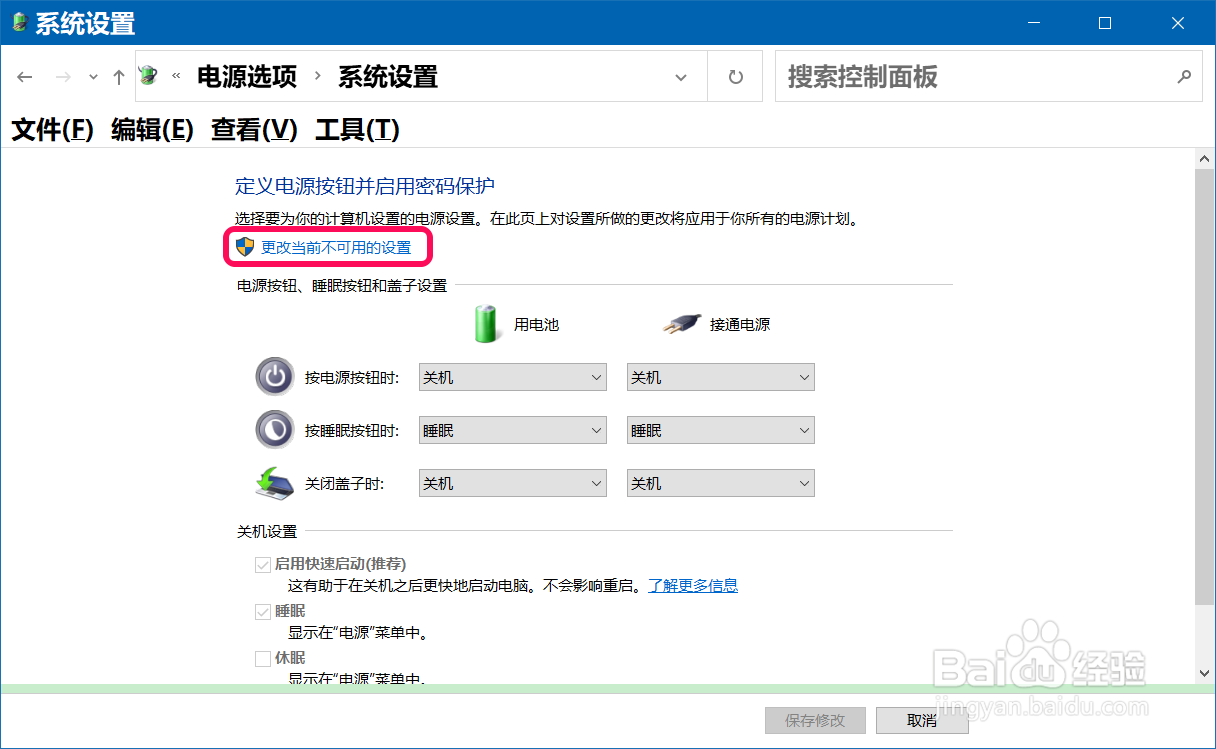Click the 关机设置 section label
This screenshot has height=749, width=1216.
[x=267, y=532]
